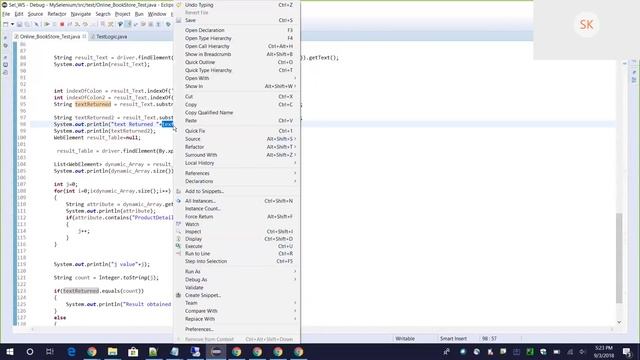Select Create Snippet entry
Screen dimensions: 640x360
(237, 295)
